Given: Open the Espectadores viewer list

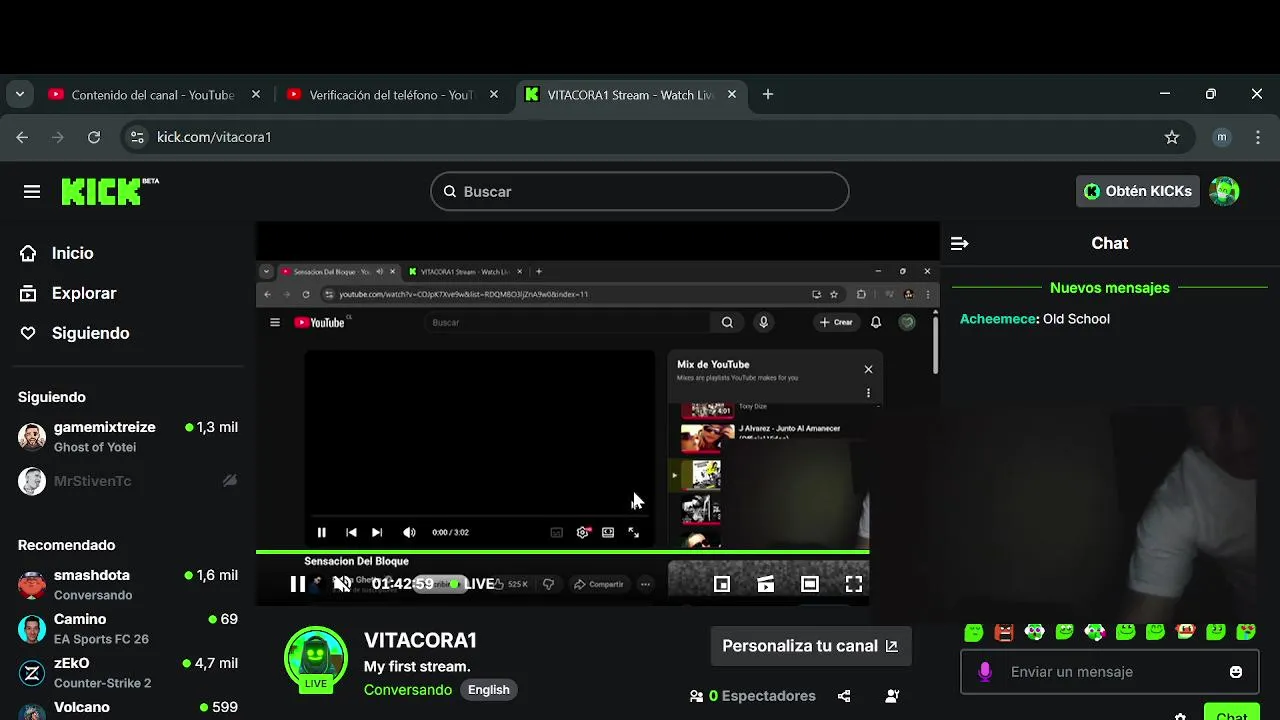Looking at the screenshot, I should tap(752, 696).
